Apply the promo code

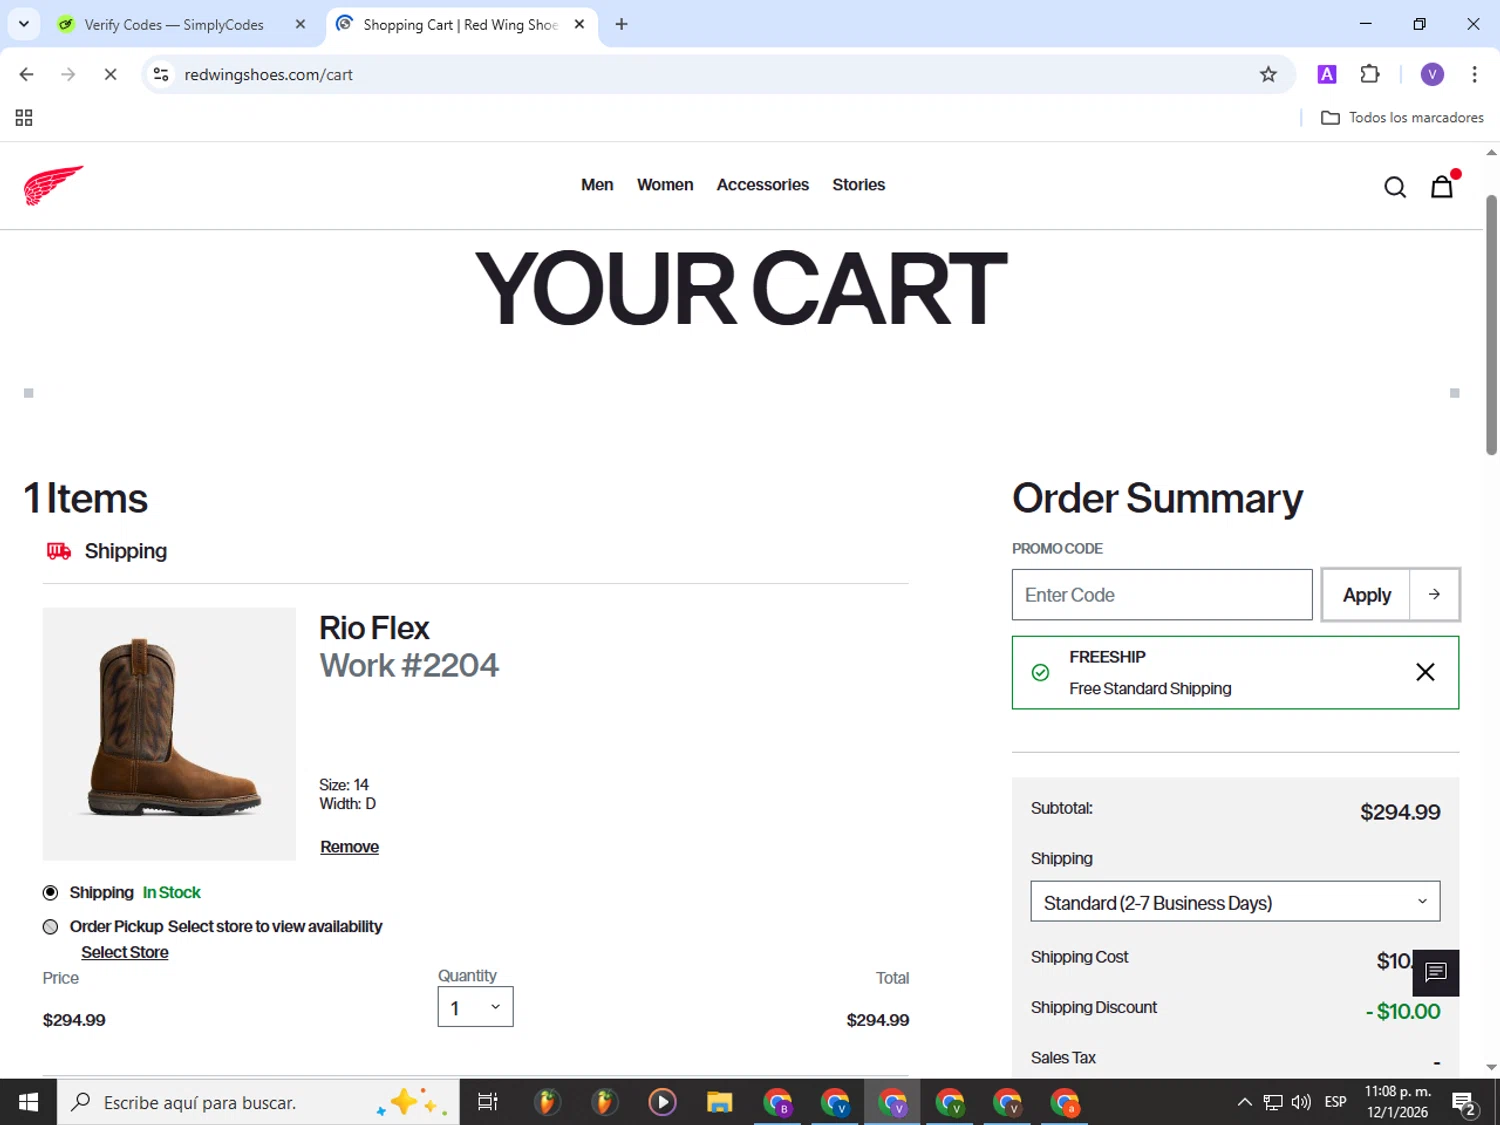coord(1366,595)
